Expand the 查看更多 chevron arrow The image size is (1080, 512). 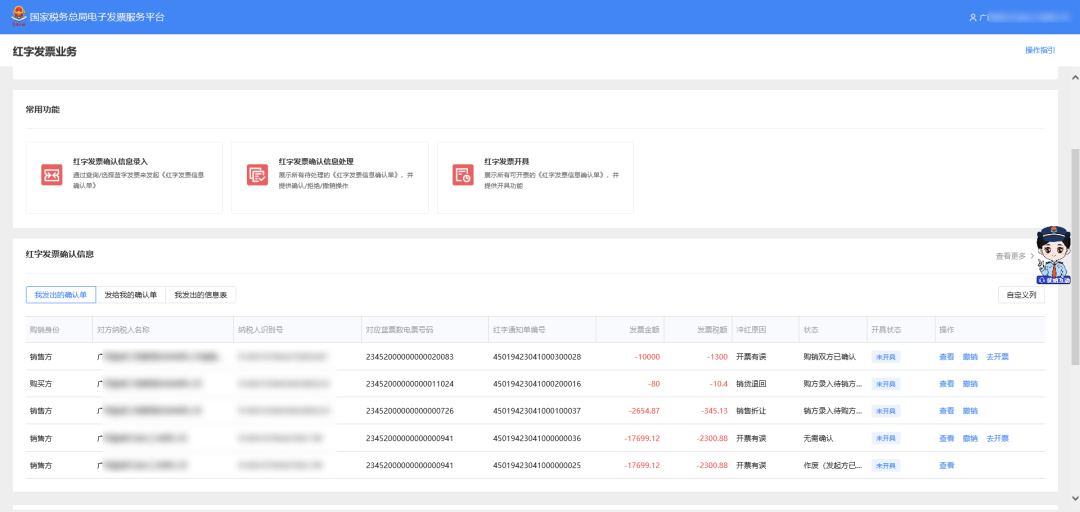pos(1032,256)
